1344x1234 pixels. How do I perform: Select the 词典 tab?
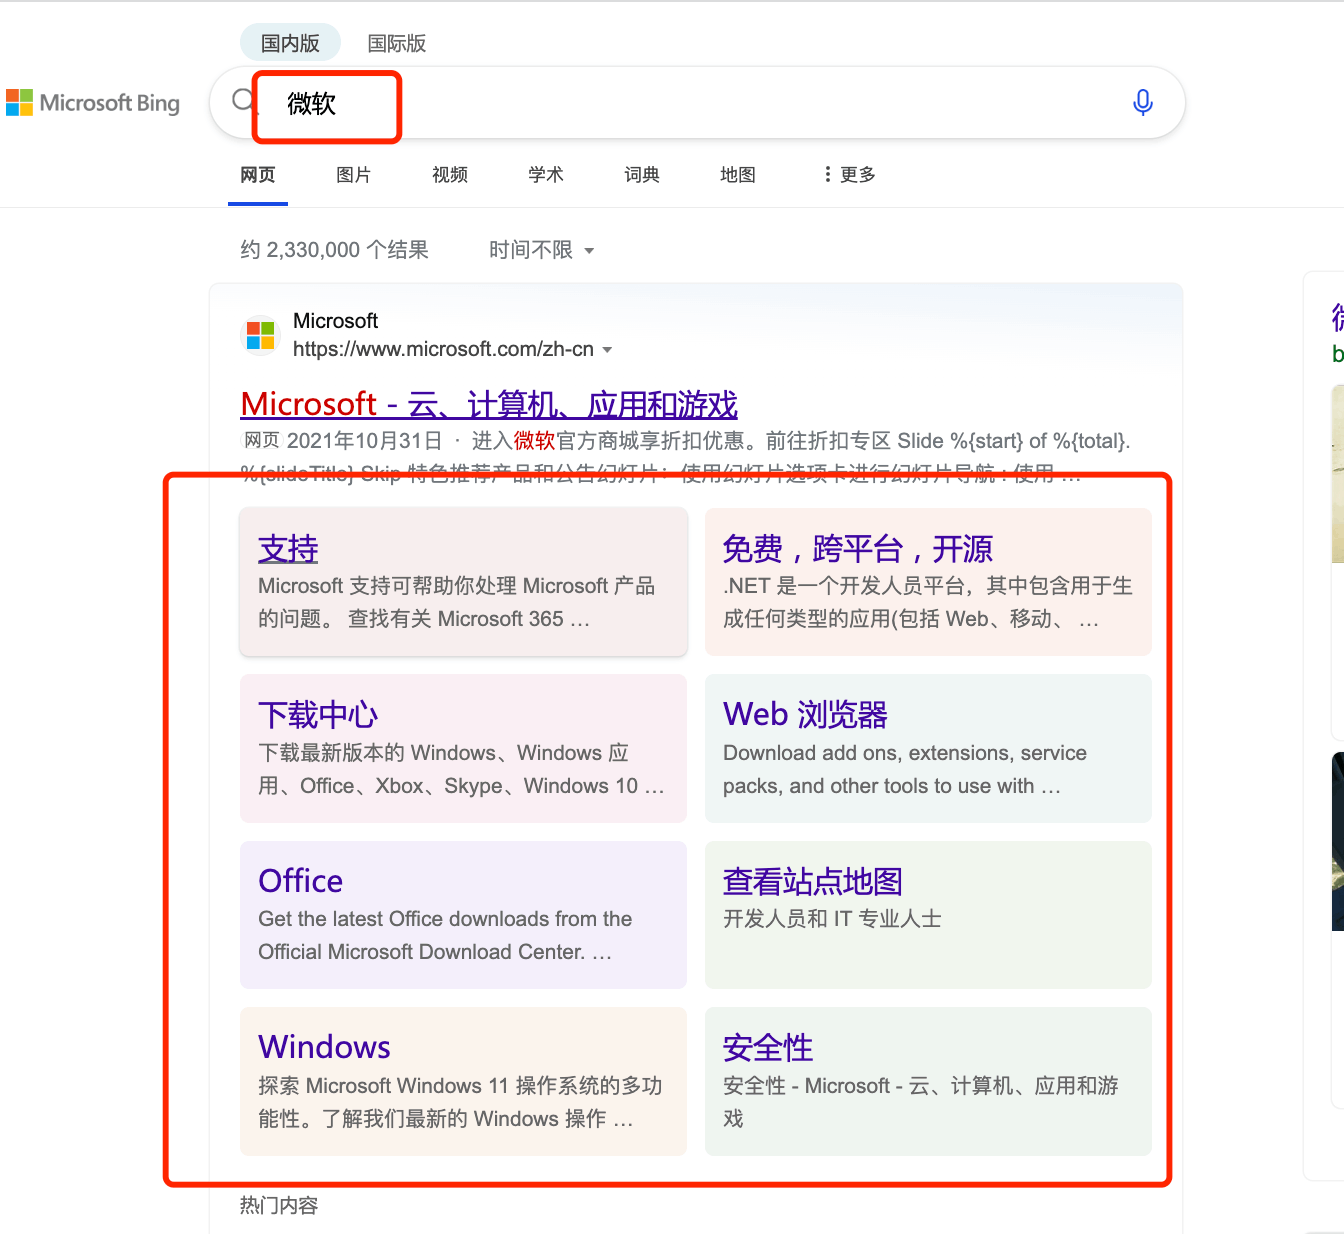click(x=642, y=175)
